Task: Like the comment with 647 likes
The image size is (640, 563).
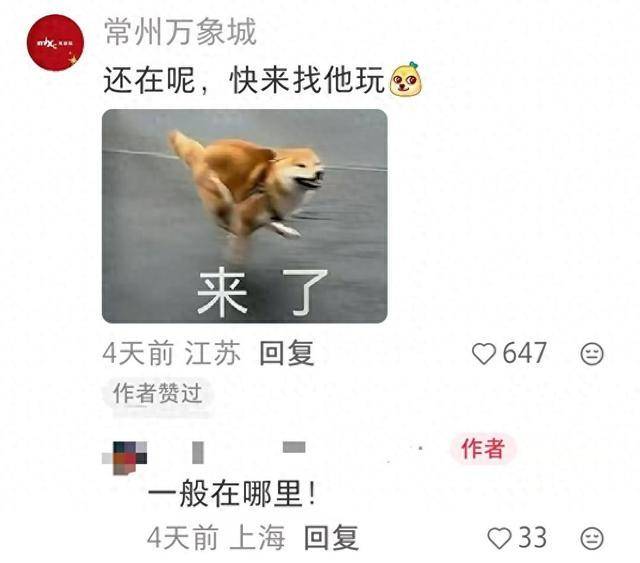Action: click(x=484, y=354)
